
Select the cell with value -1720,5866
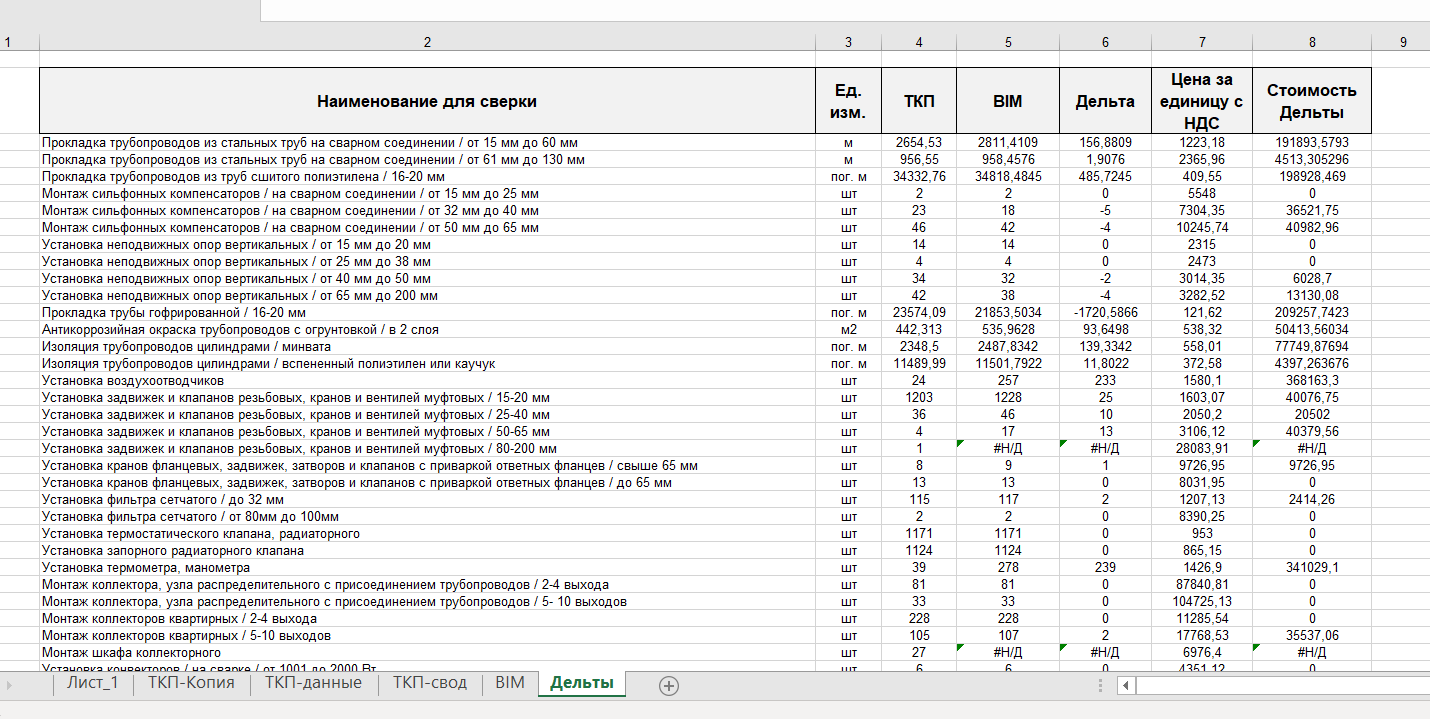(1105, 313)
